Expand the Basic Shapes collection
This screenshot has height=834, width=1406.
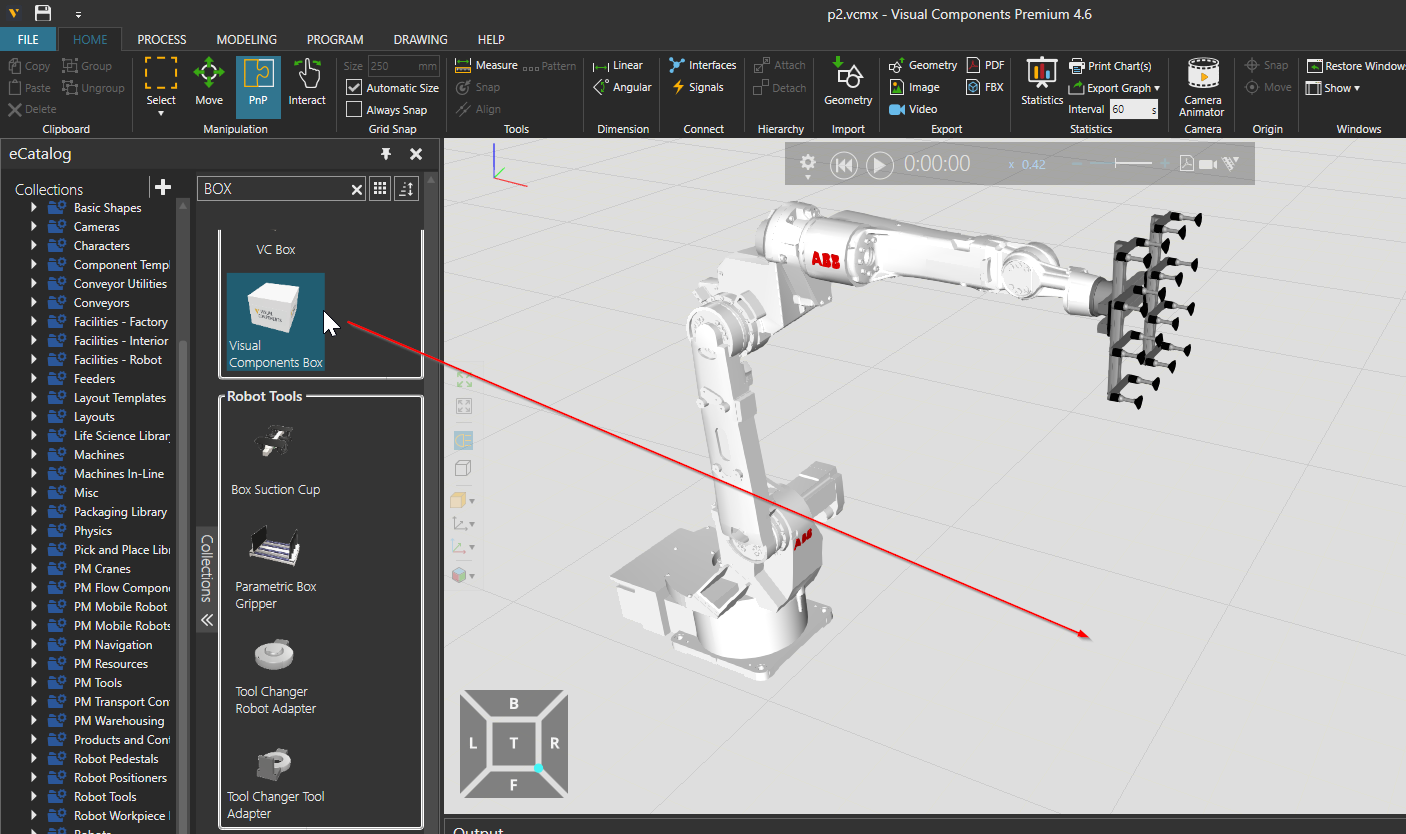(33, 208)
